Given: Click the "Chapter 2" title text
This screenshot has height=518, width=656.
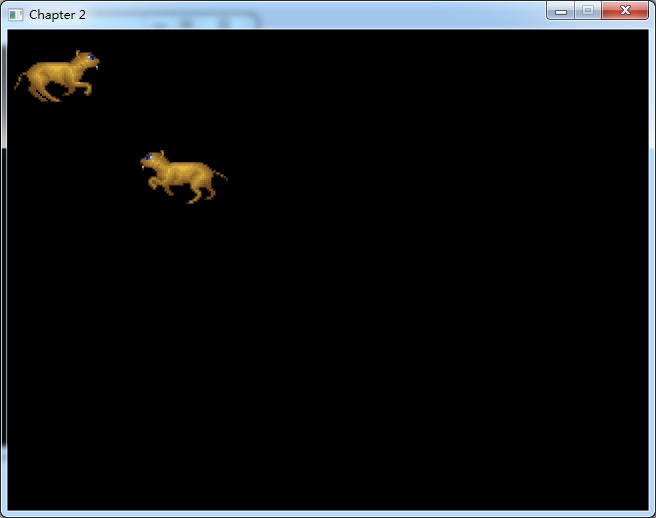Looking at the screenshot, I should 57,15.
